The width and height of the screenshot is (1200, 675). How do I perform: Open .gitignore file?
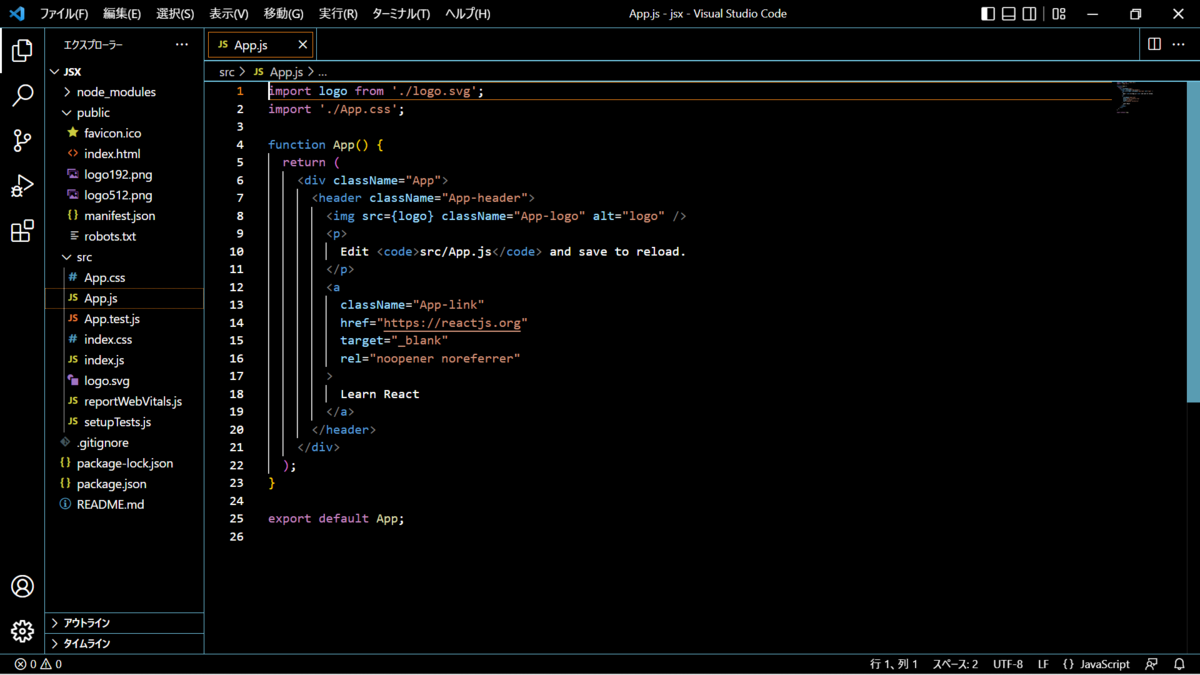[125, 443]
